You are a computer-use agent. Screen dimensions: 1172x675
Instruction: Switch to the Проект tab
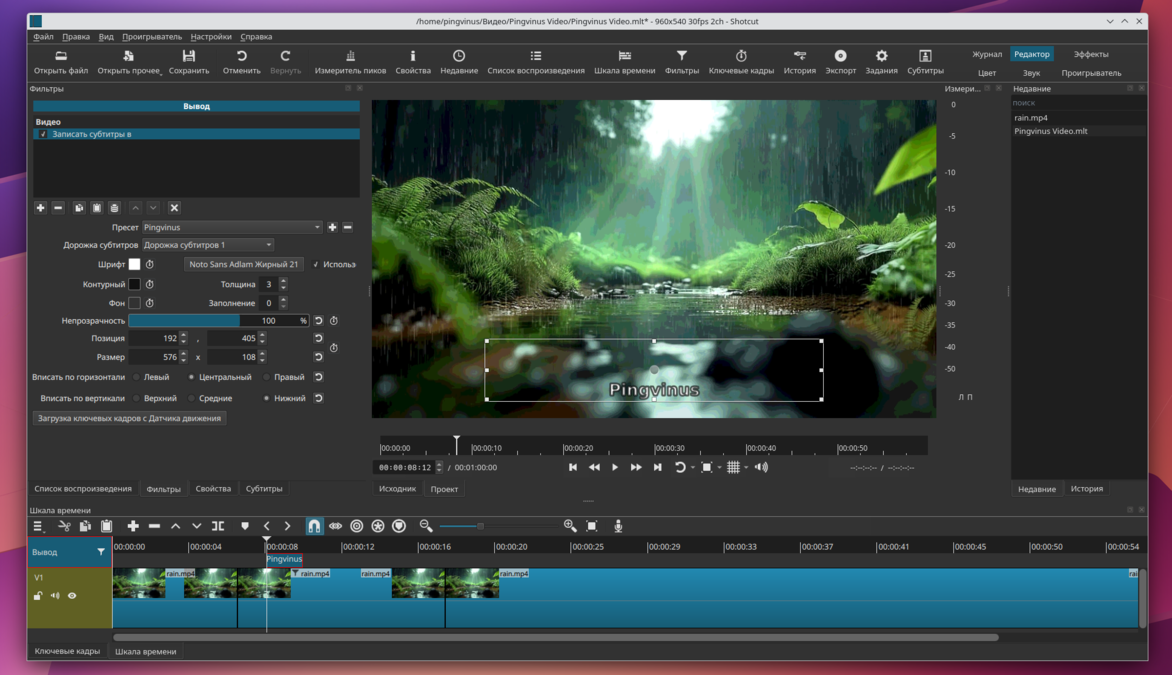tap(444, 489)
